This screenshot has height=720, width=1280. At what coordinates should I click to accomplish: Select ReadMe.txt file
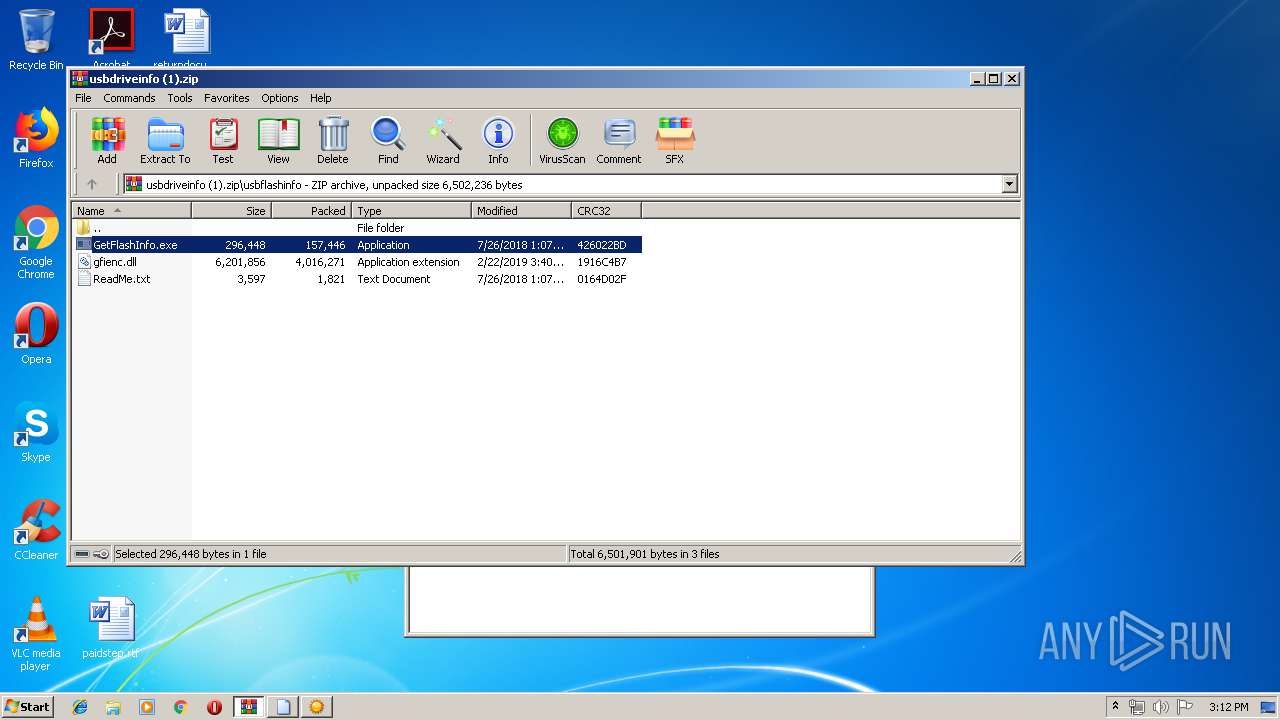tap(359, 279)
